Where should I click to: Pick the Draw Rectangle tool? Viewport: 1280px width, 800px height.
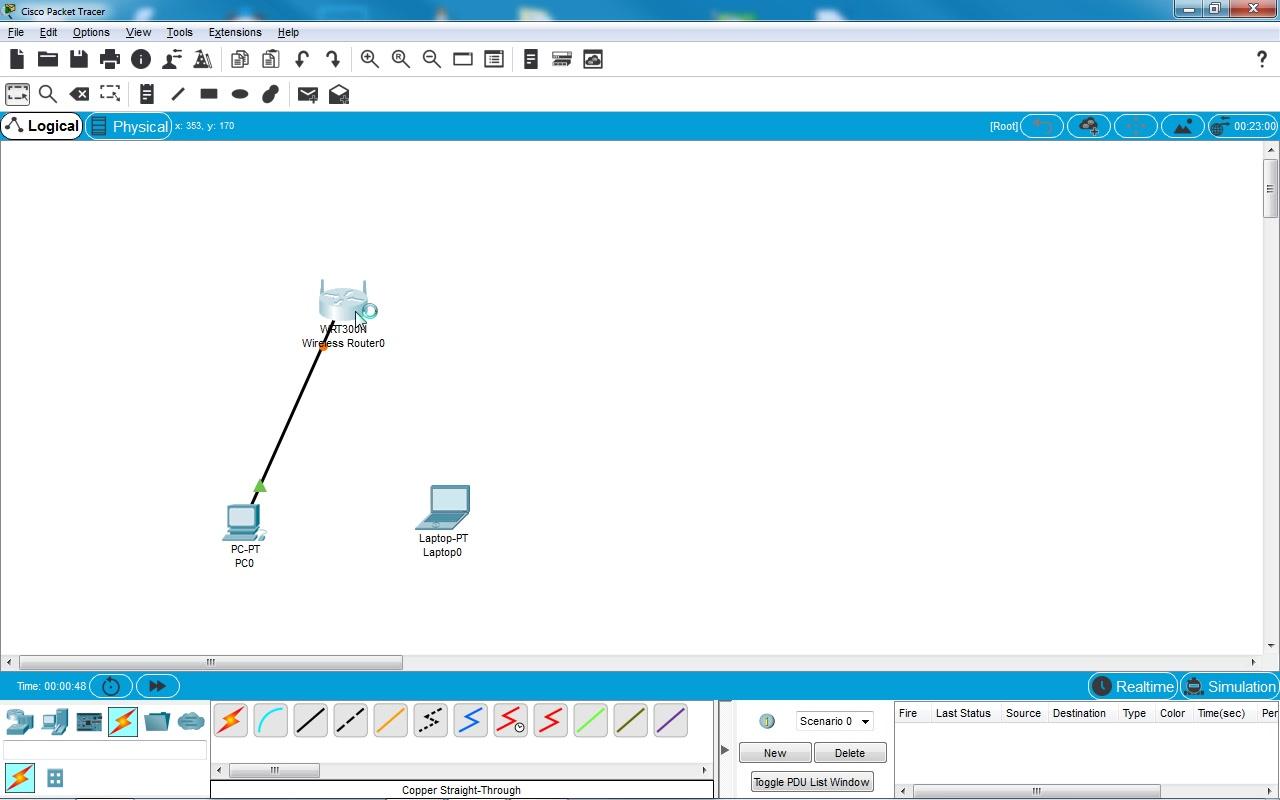click(x=208, y=94)
